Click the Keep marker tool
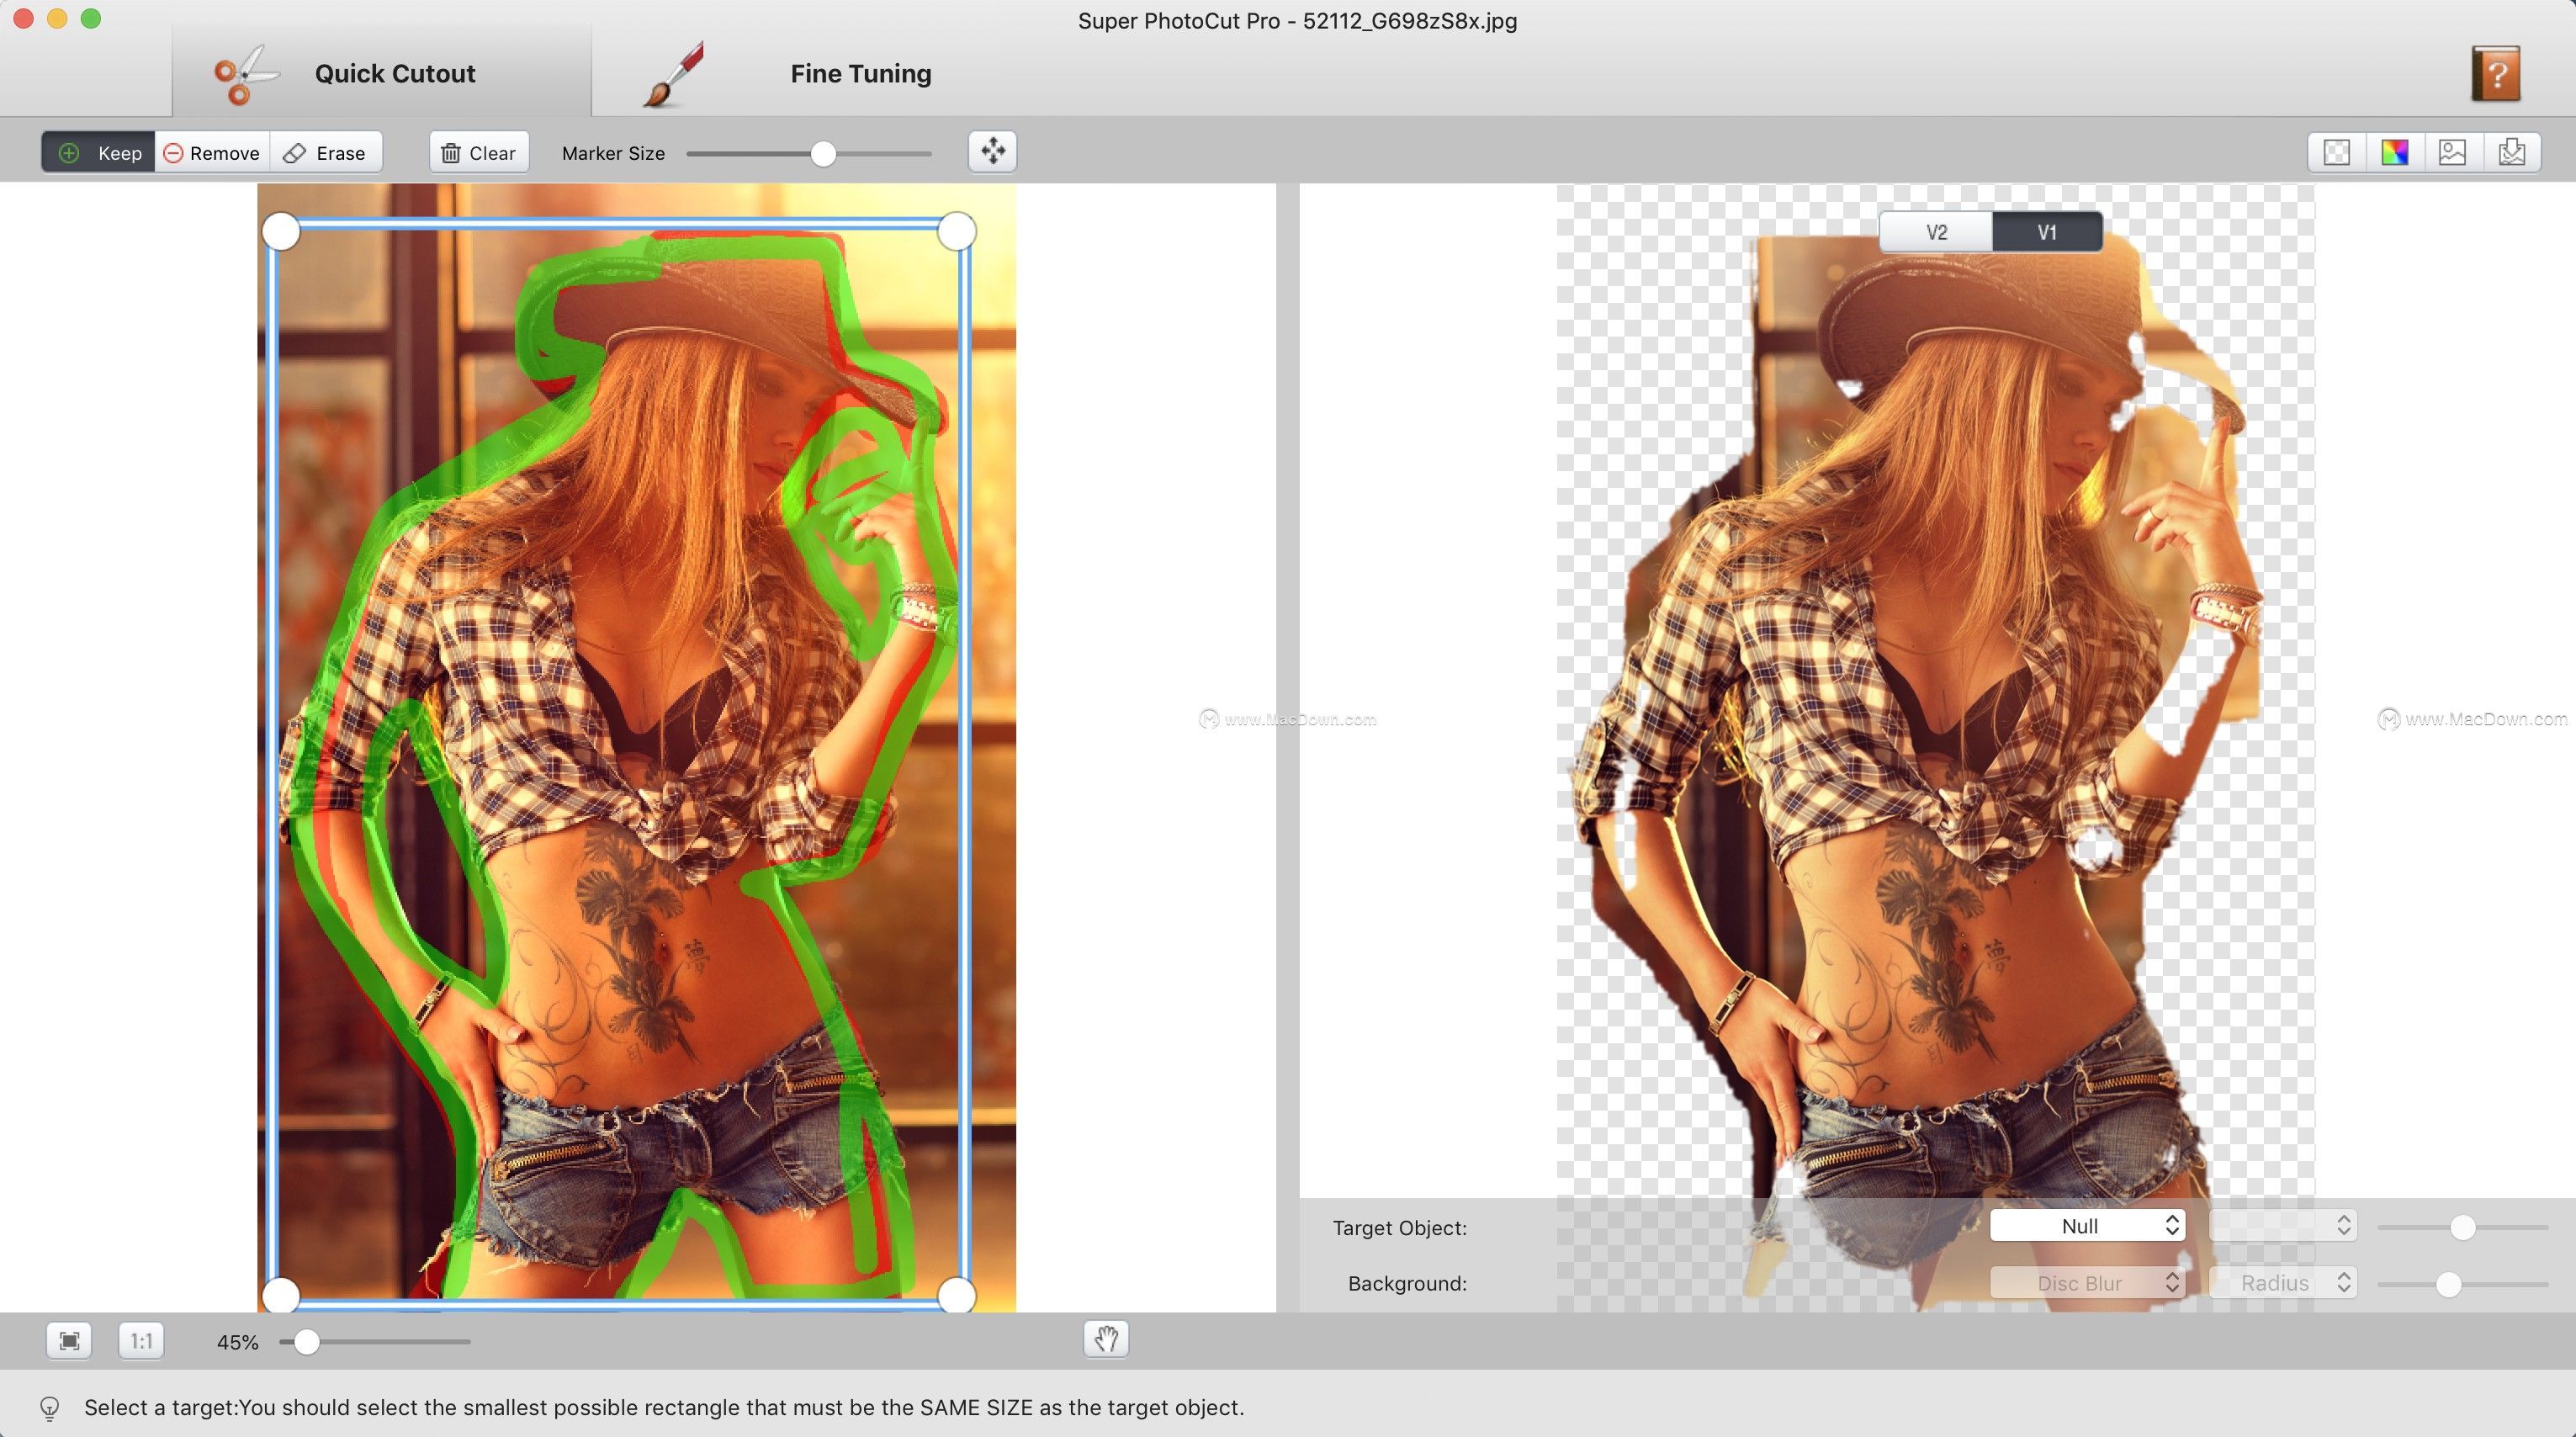This screenshot has width=2576, height=1437. (99, 152)
